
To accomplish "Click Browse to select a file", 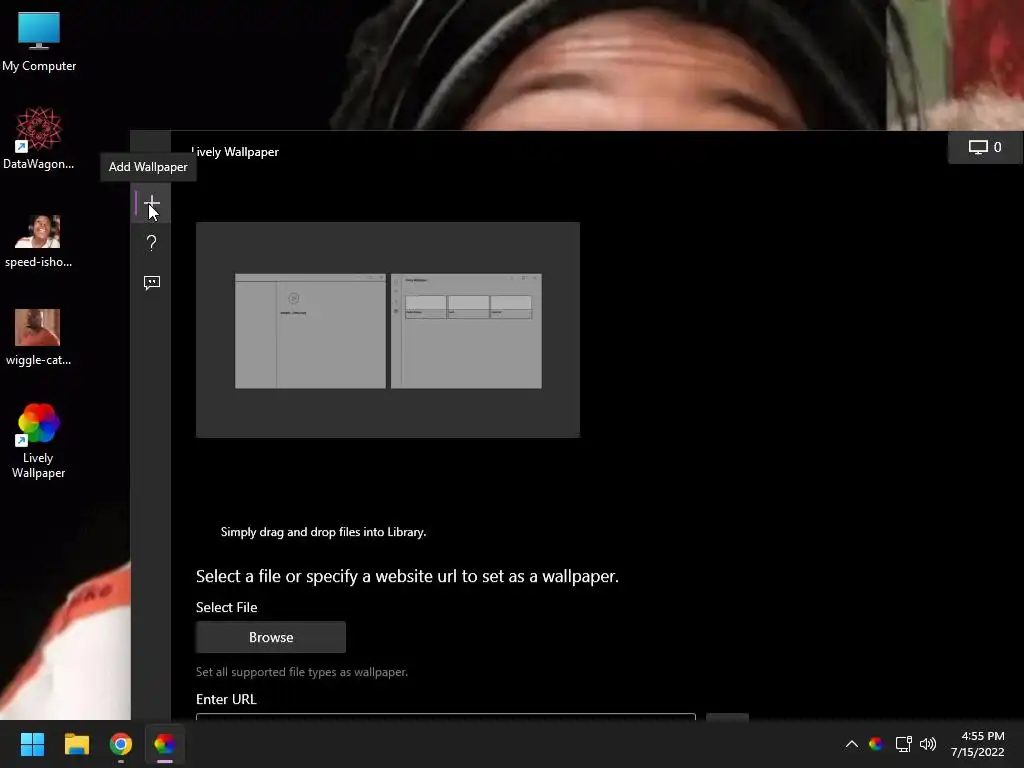I will pos(270,637).
